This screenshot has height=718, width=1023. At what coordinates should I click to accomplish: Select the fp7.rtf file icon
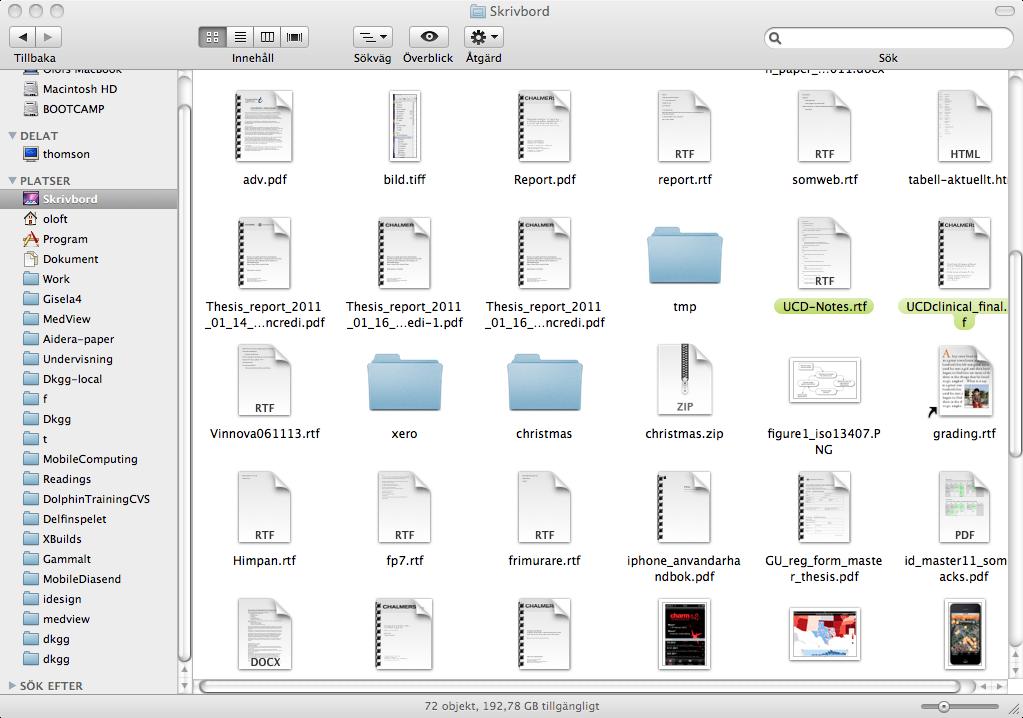(405, 507)
